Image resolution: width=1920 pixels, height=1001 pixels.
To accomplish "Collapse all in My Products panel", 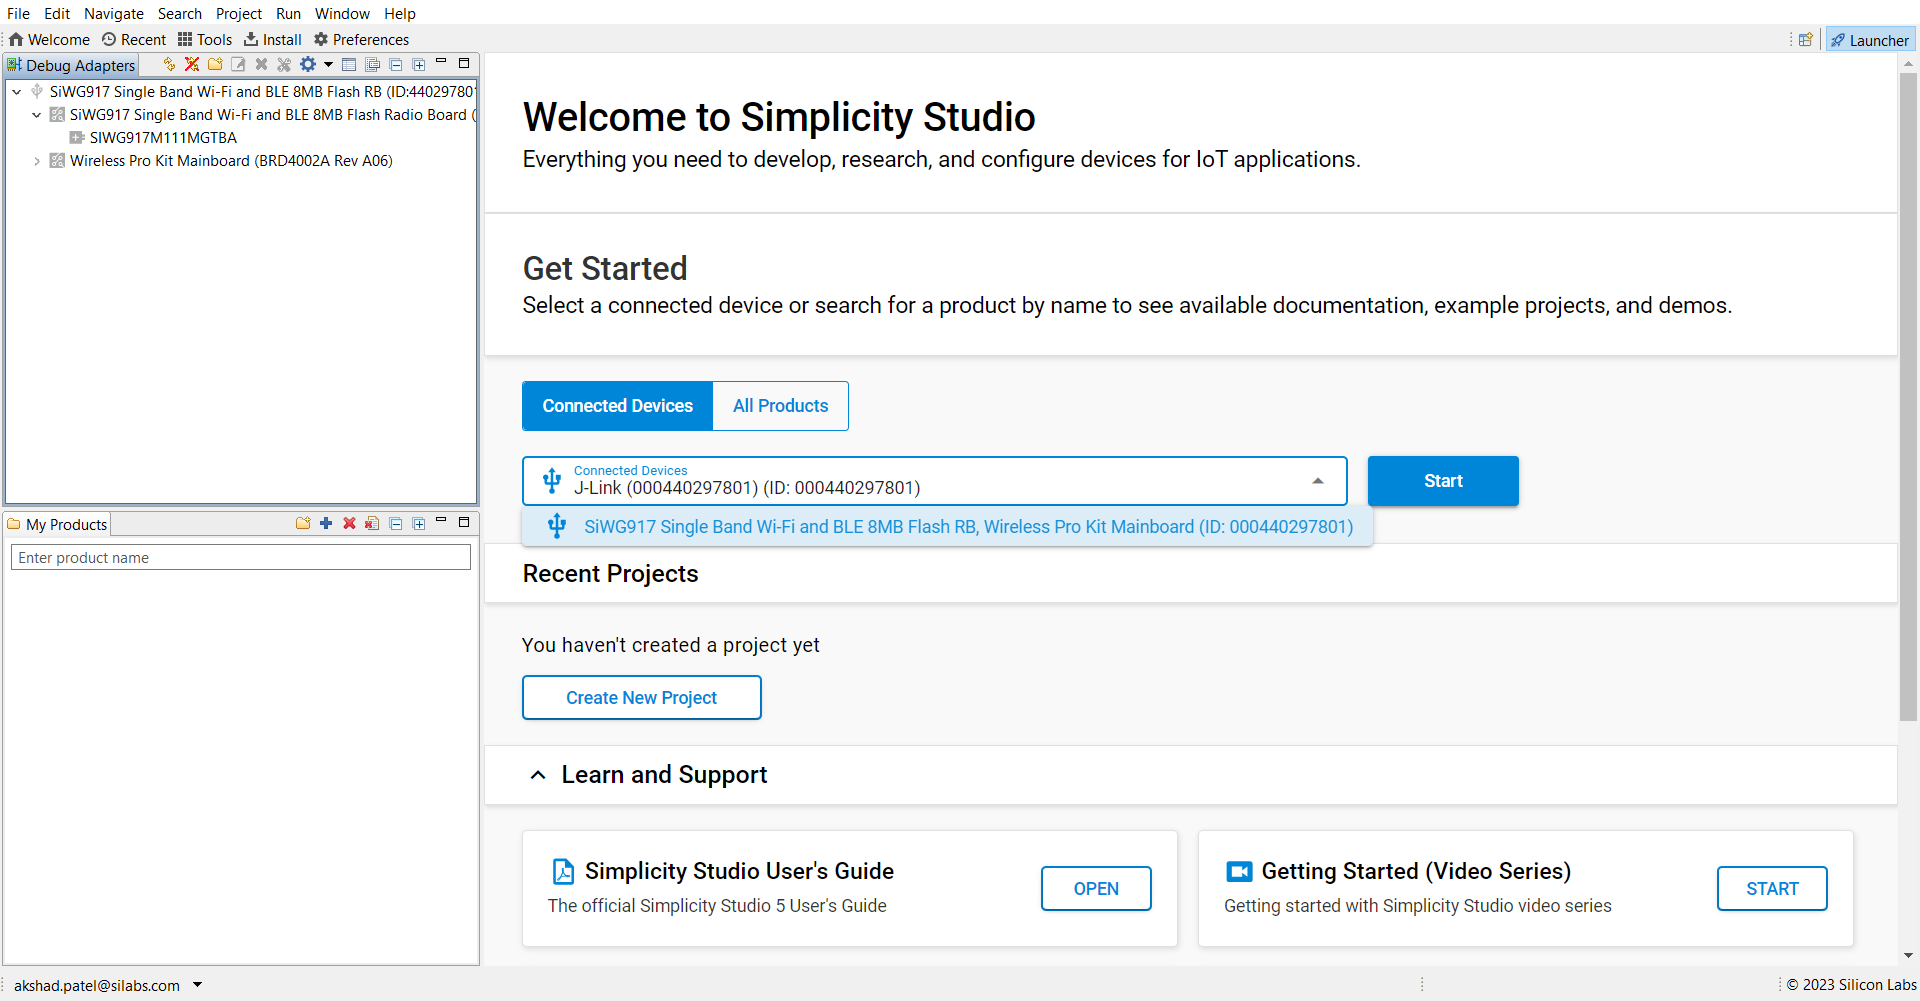I will pos(396,523).
